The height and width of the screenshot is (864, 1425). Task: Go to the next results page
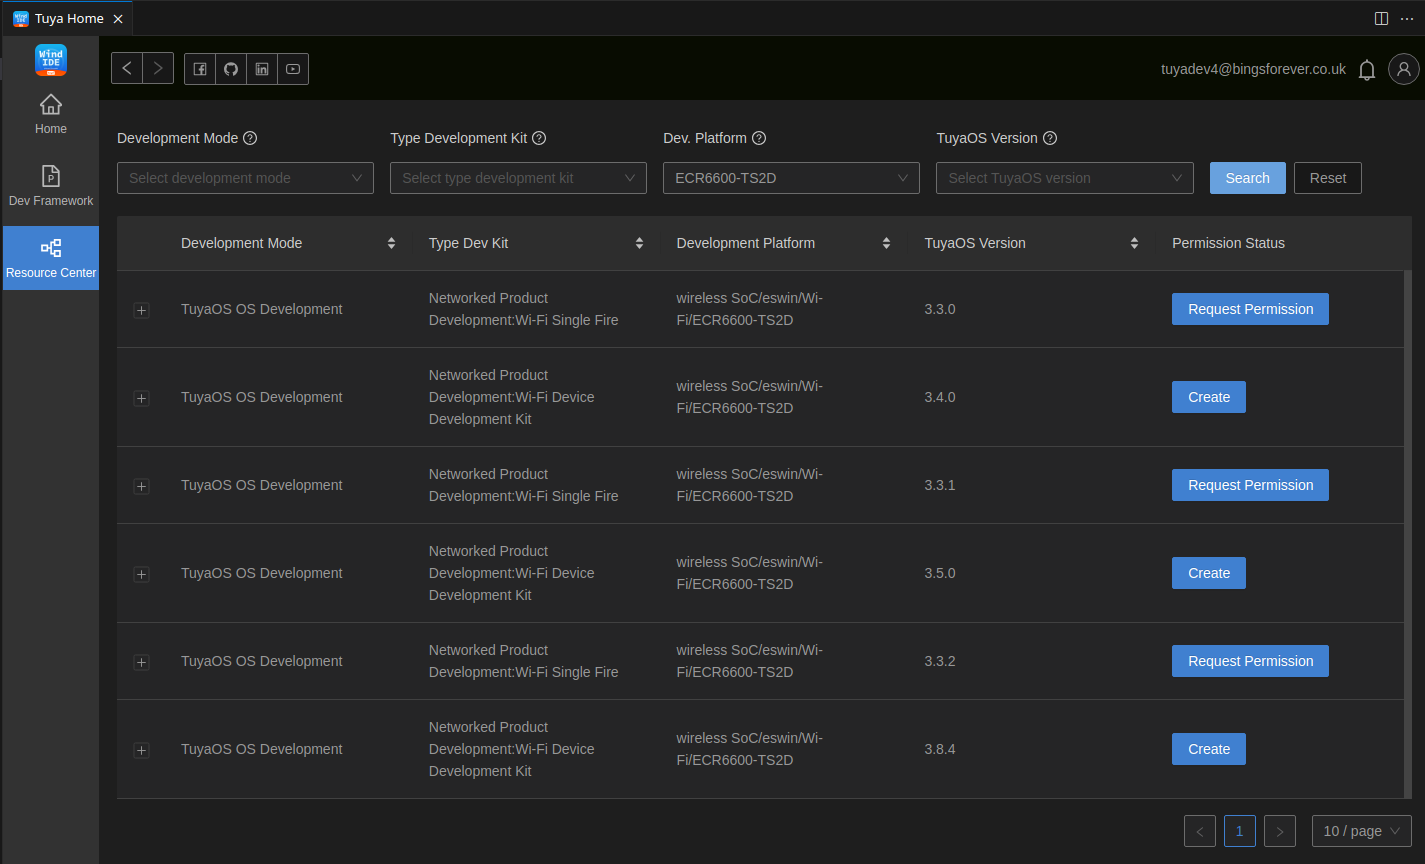point(1280,831)
